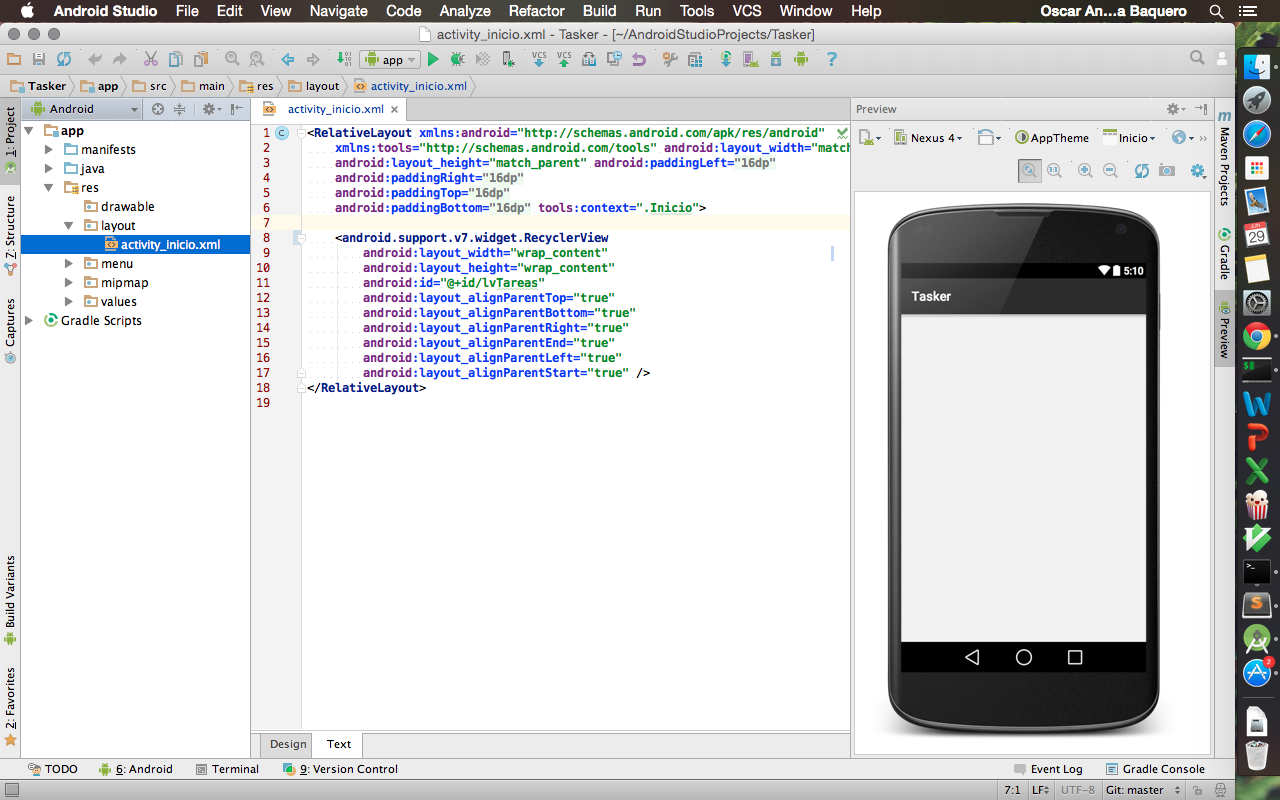Revert changes with the purple arrow icon
The width and height of the screenshot is (1280, 800).
638,60
